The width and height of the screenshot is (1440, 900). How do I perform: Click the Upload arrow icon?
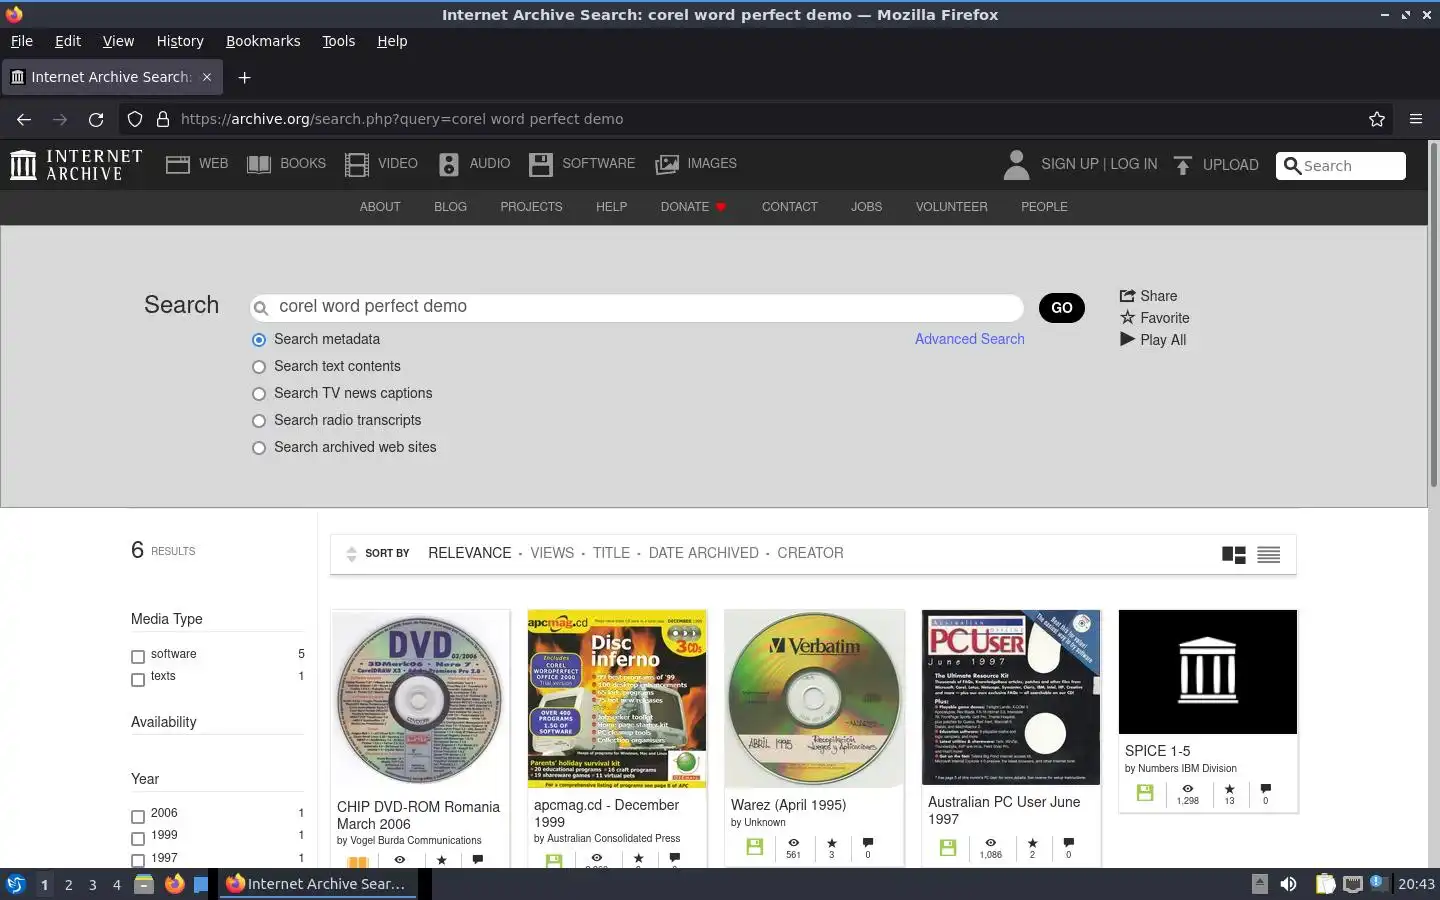point(1183,165)
